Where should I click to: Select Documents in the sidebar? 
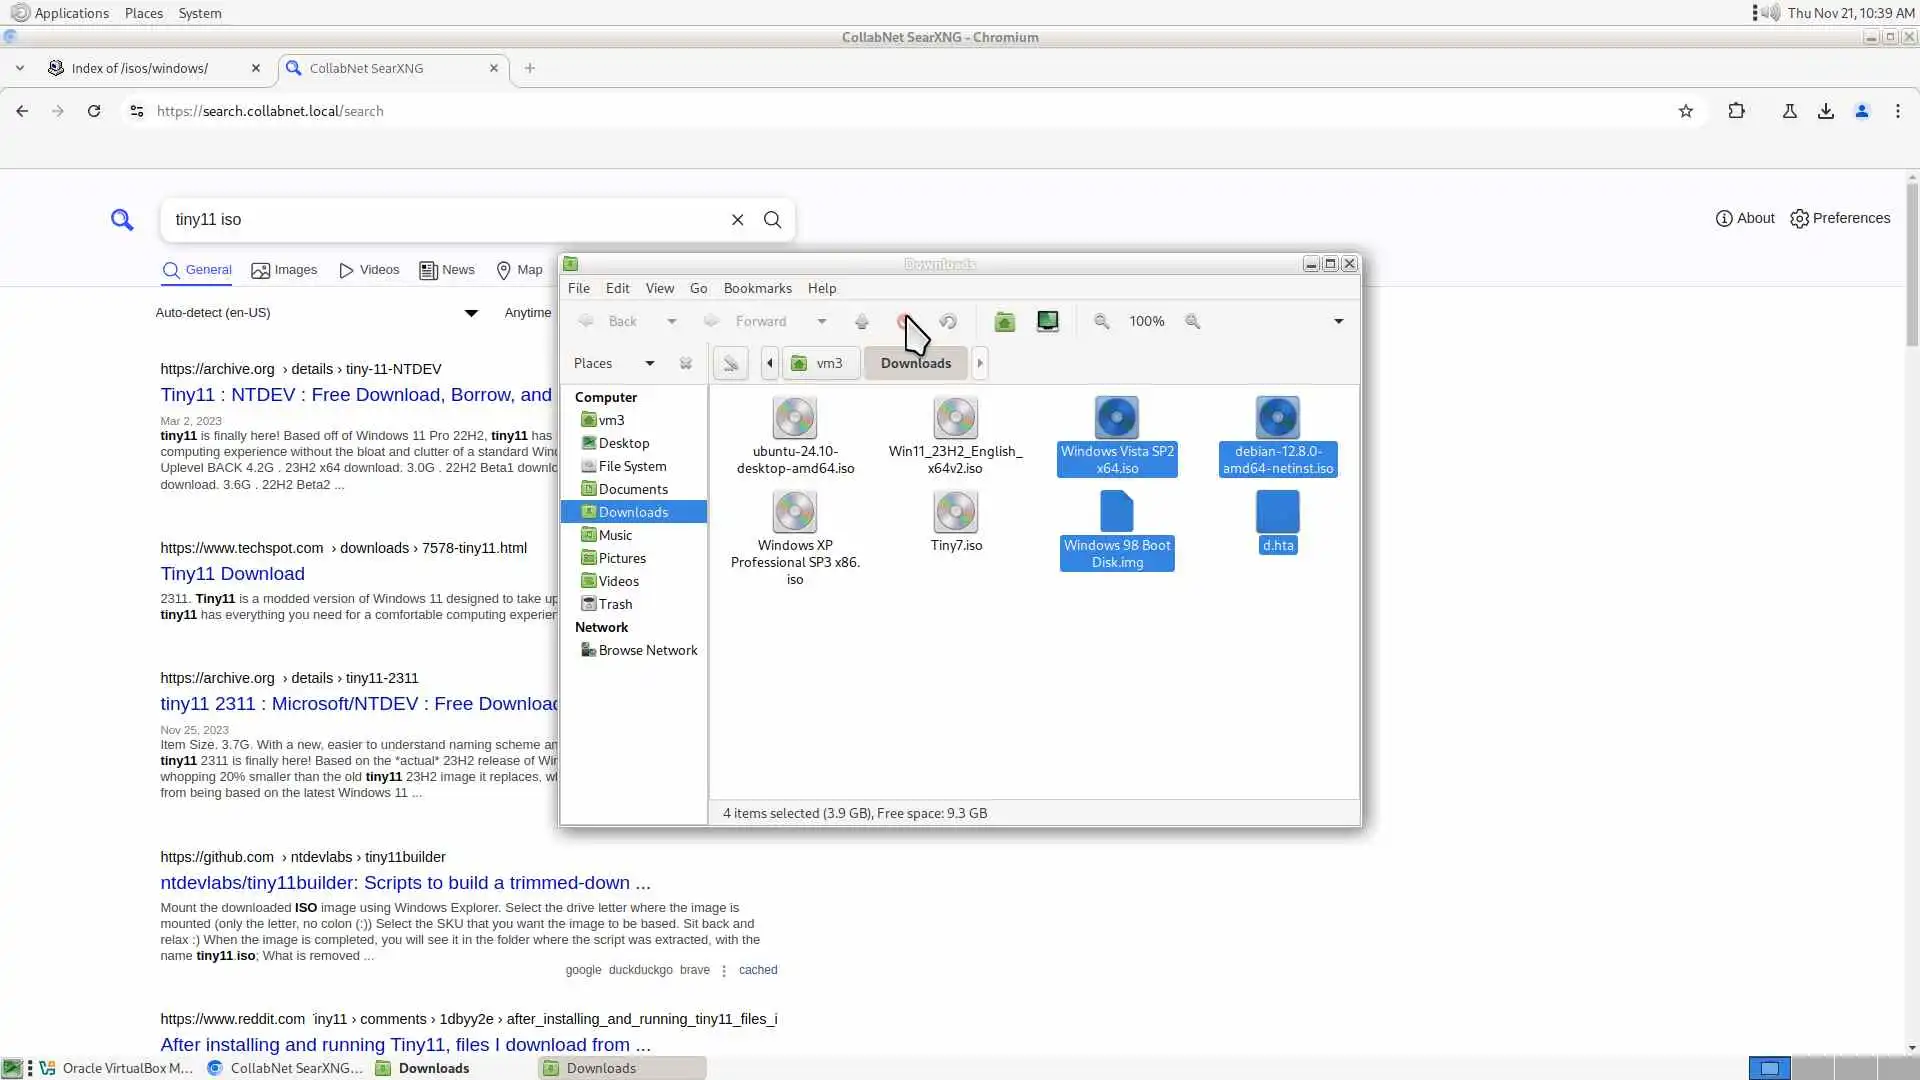[632, 489]
